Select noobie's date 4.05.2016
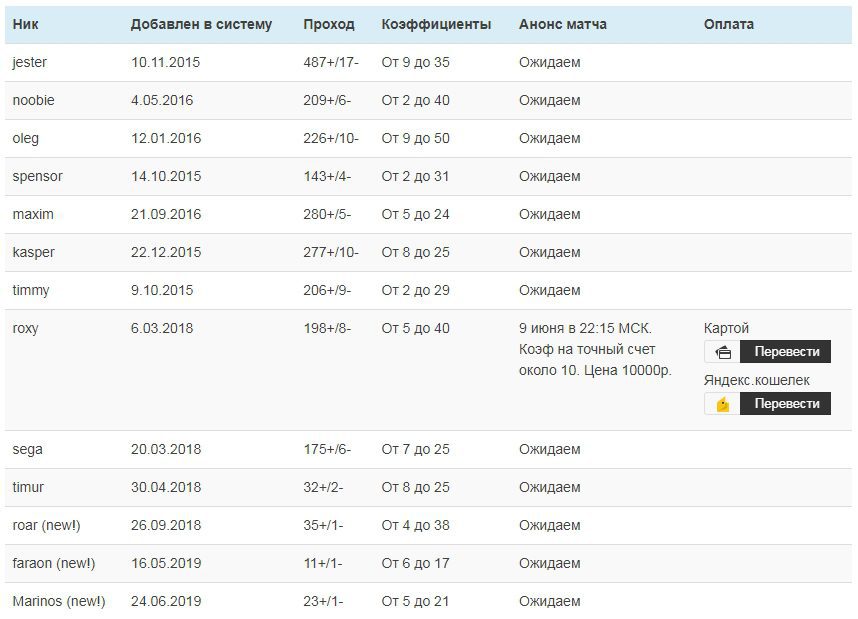The height and width of the screenshot is (619, 858). pos(162,100)
